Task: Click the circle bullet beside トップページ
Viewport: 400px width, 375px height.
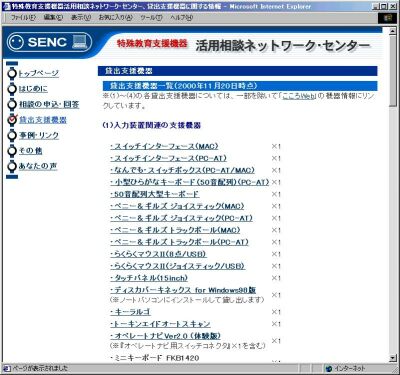Action: 12,73
